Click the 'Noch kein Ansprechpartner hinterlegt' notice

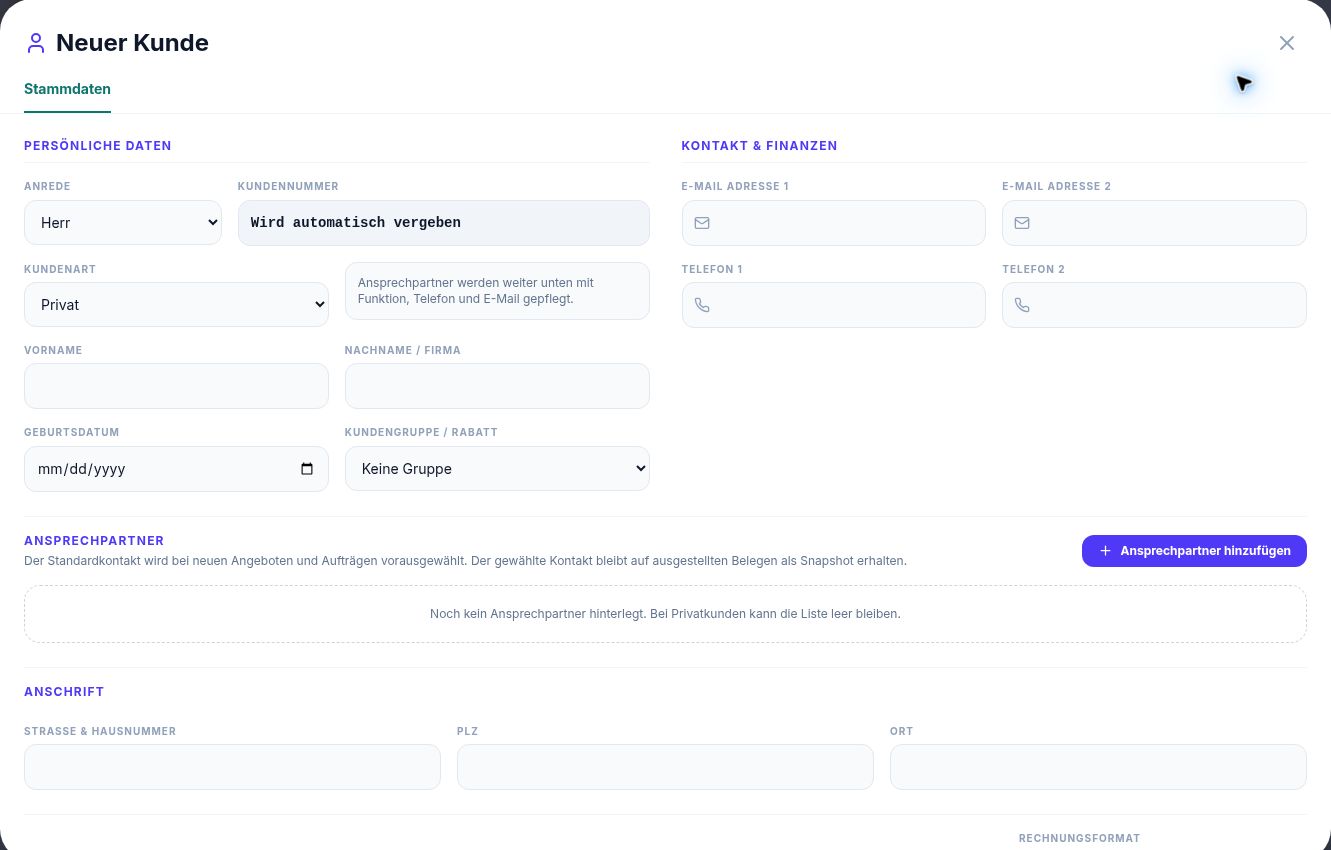point(665,614)
